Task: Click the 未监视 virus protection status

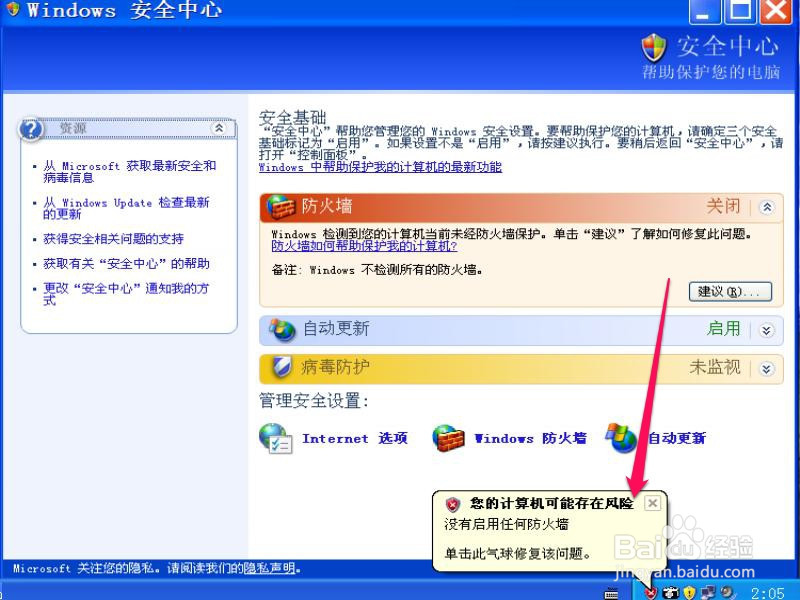Action: coord(715,367)
